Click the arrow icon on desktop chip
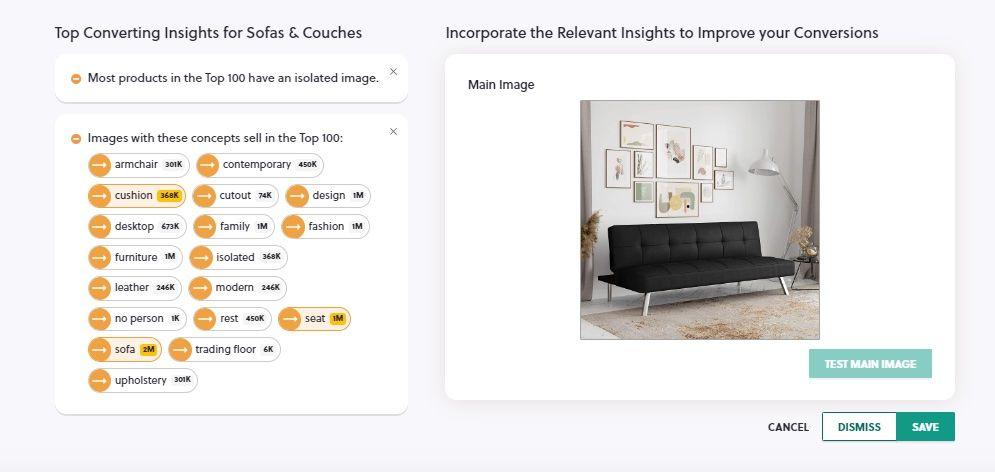 [x=99, y=226]
